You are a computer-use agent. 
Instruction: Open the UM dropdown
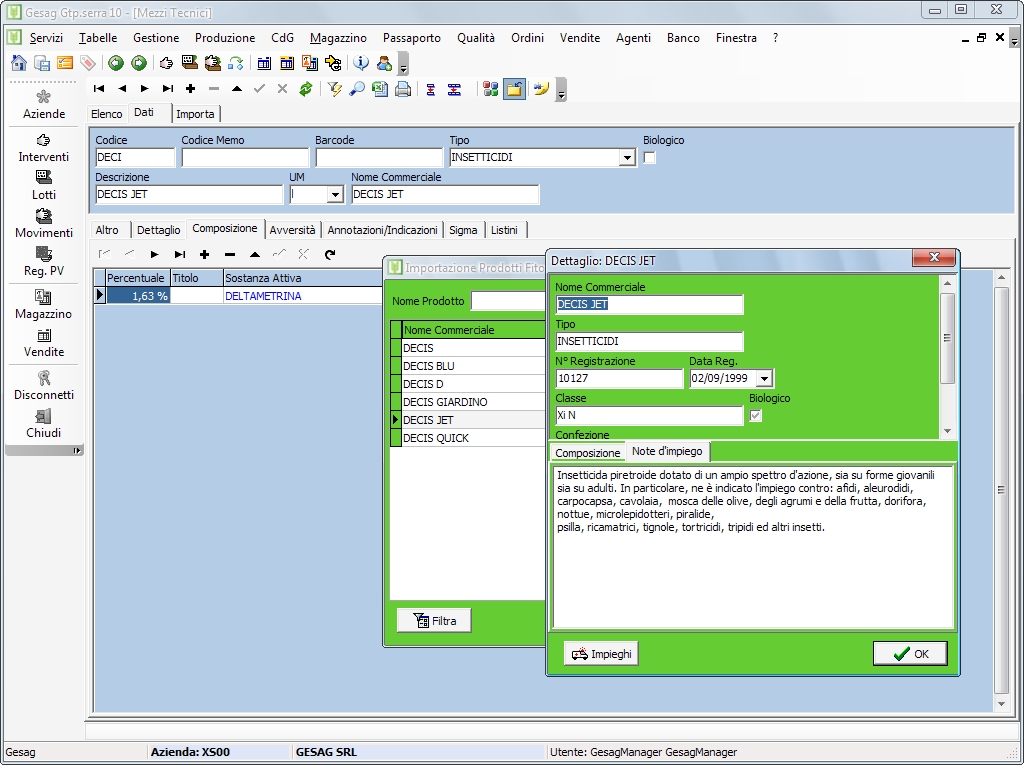coord(335,194)
